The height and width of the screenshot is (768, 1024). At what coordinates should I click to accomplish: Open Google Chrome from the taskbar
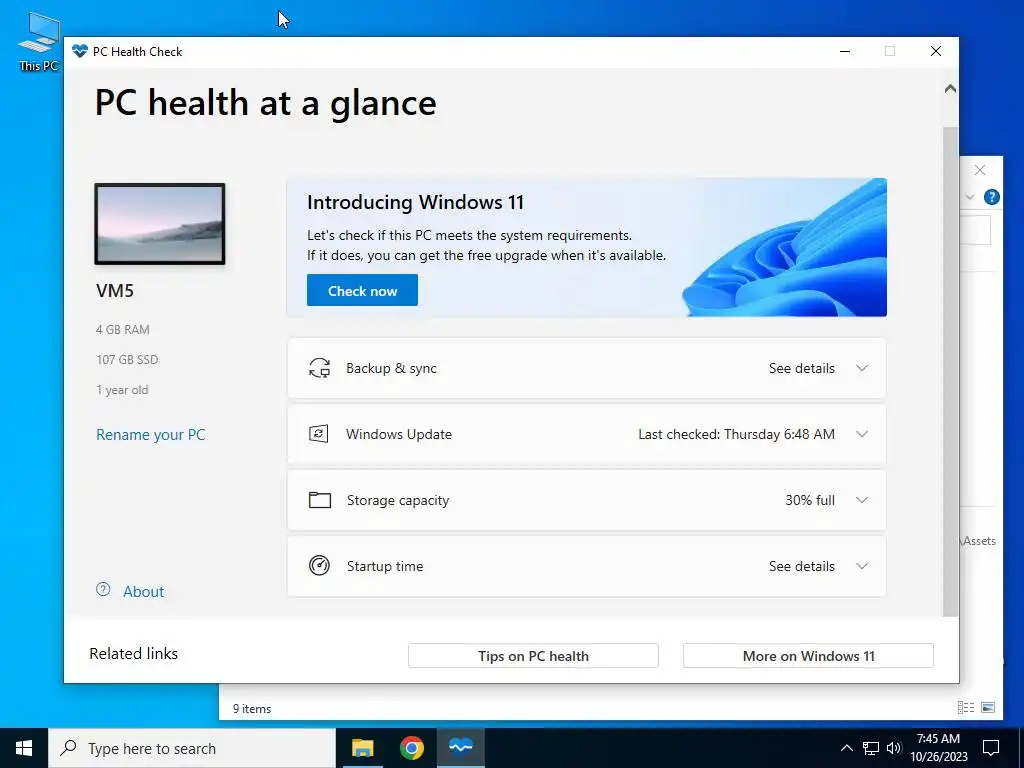point(411,748)
